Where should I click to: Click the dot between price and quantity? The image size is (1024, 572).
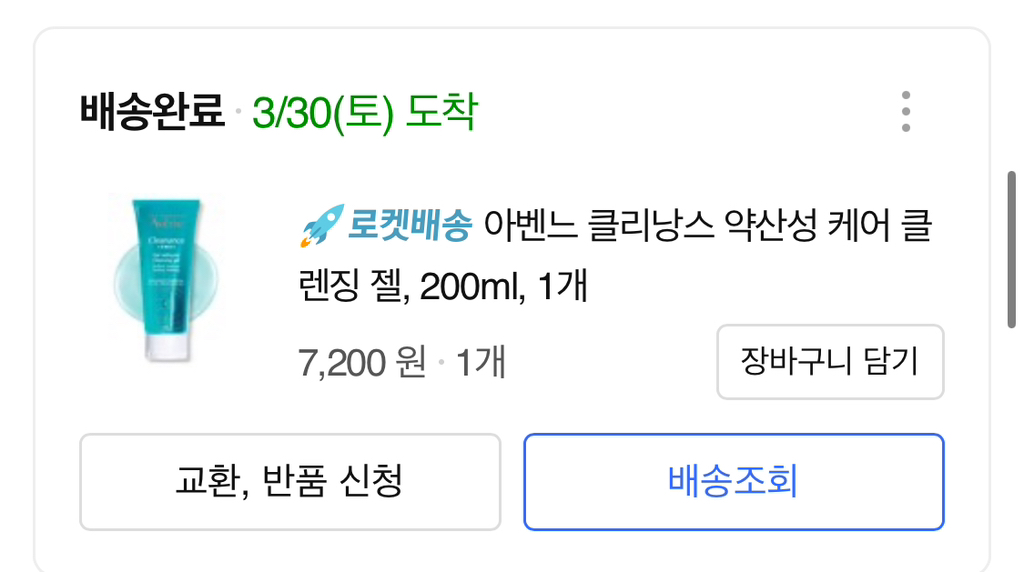(x=441, y=362)
